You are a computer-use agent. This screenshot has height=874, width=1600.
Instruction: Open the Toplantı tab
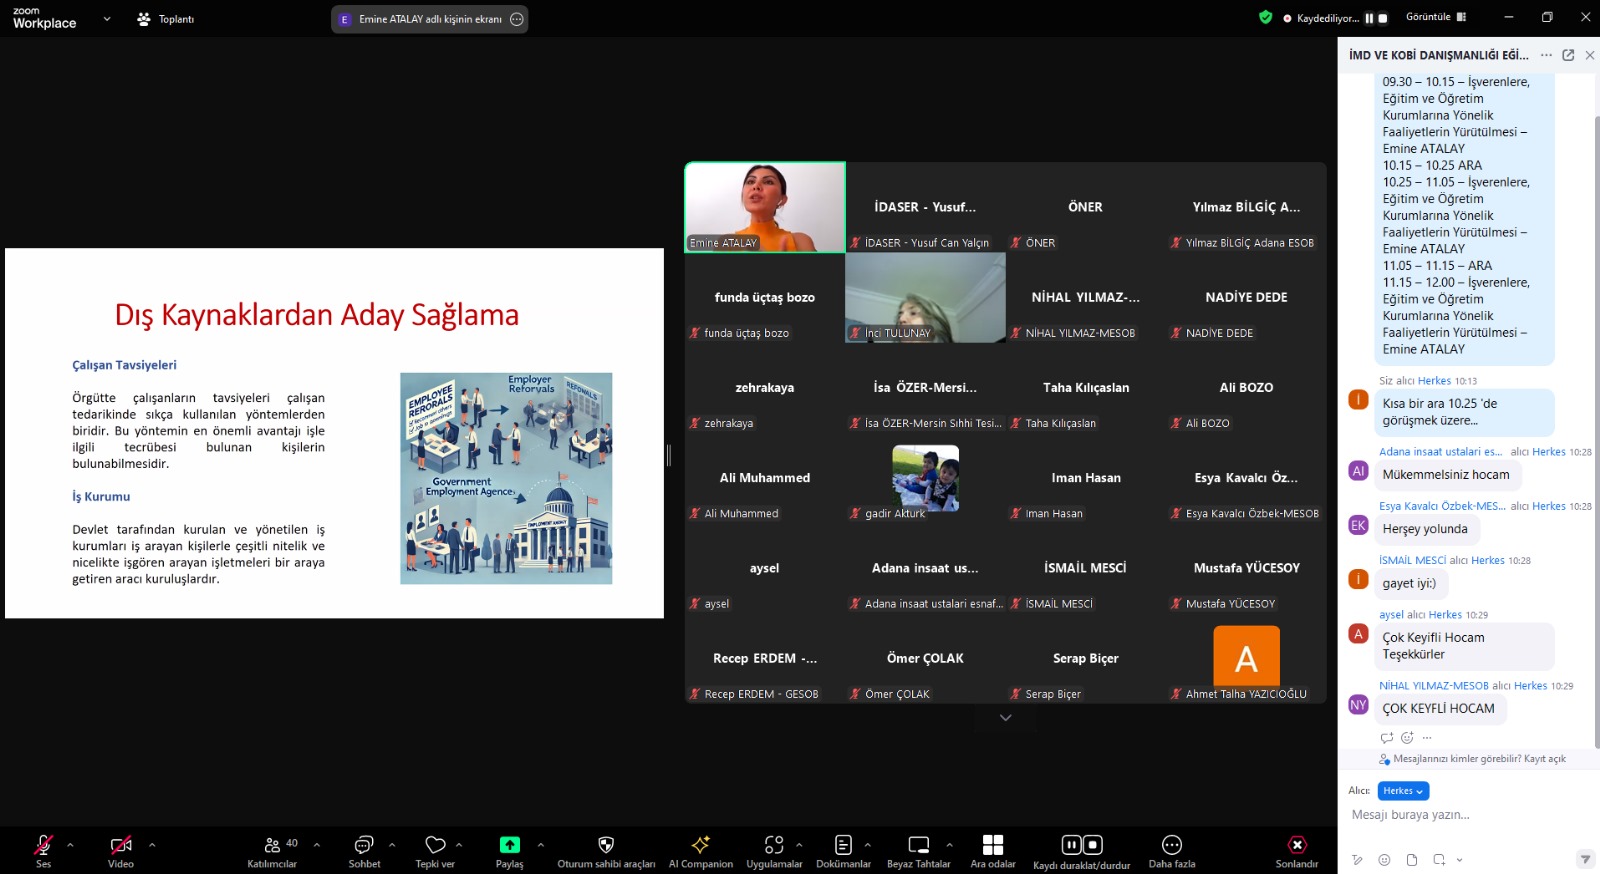pyautogui.click(x=166, y=19)
